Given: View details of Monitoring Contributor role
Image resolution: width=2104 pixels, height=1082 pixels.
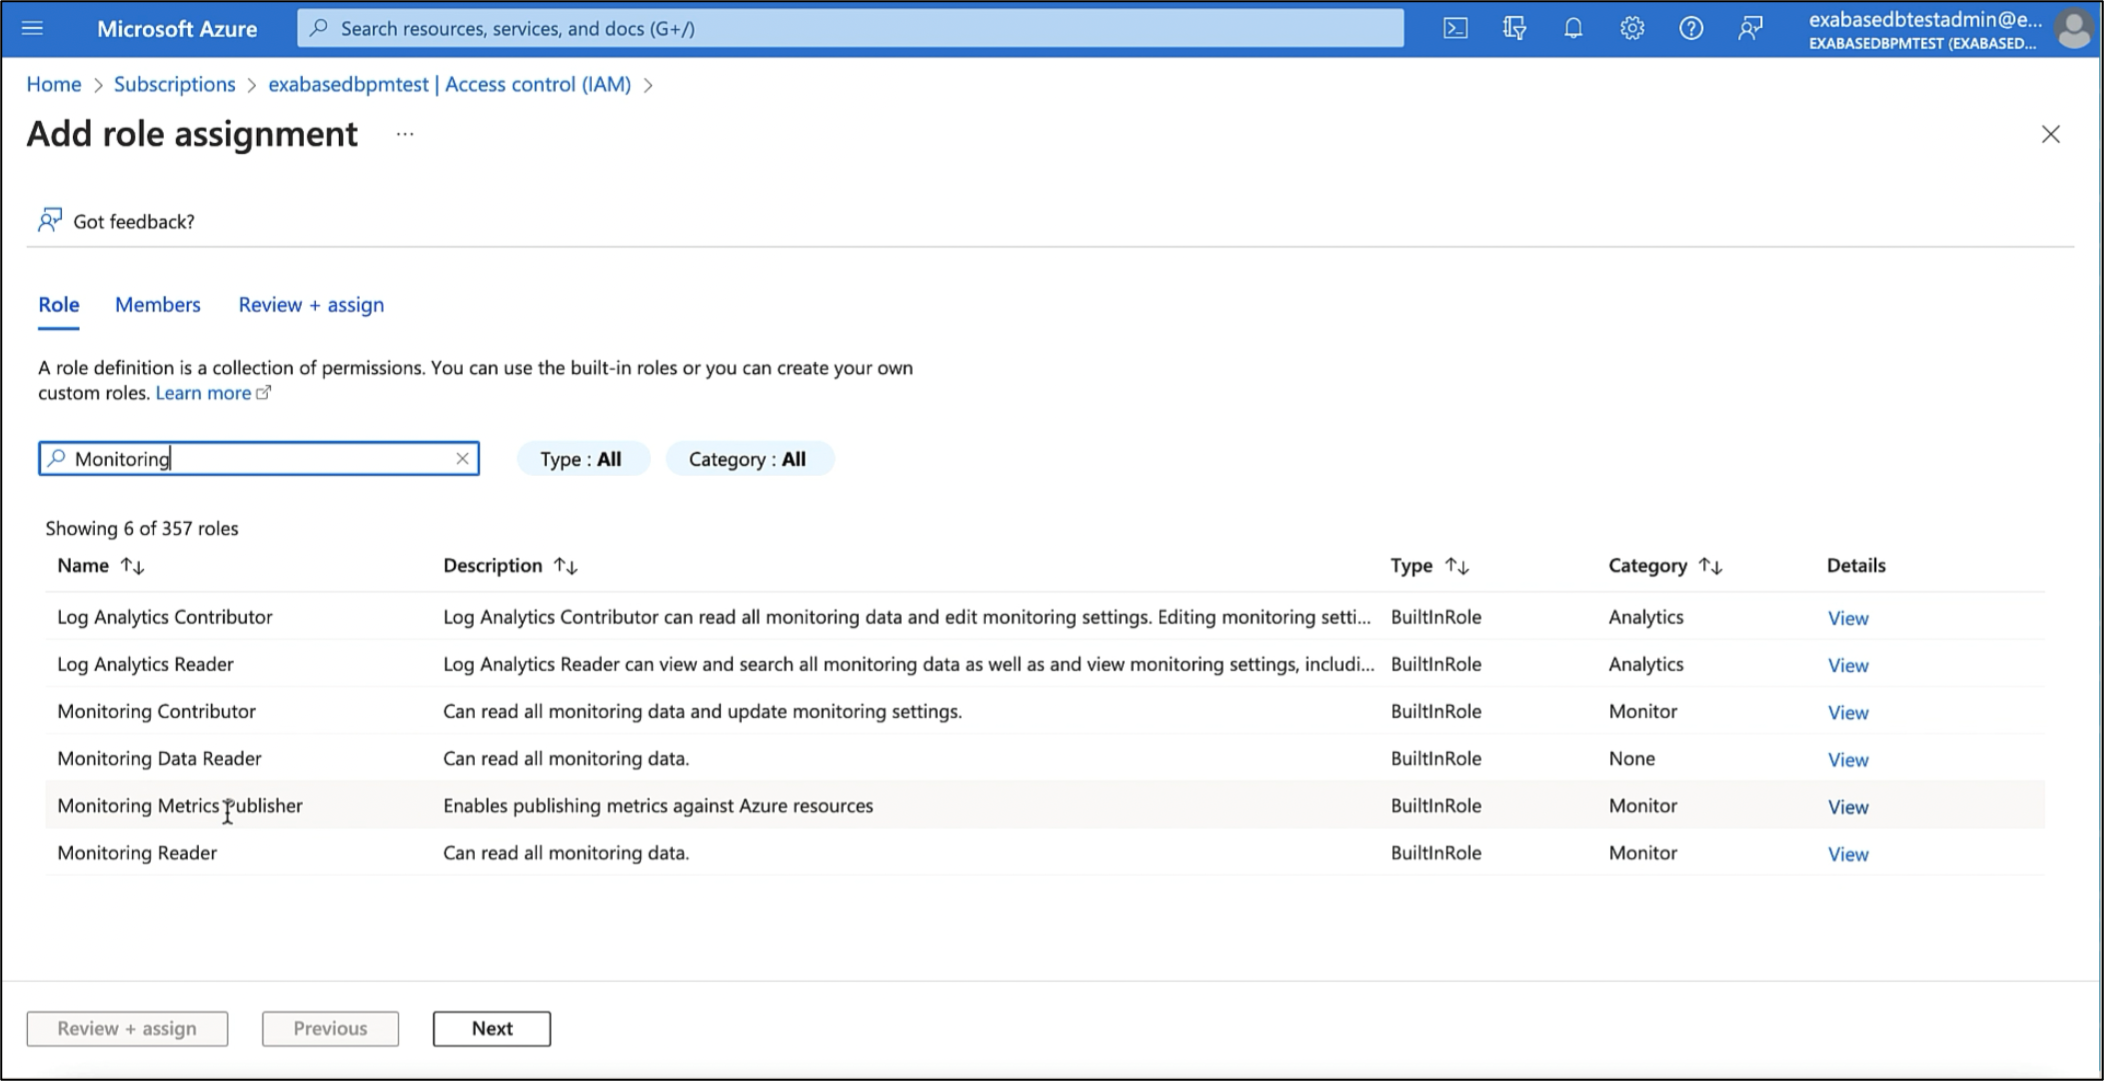Looking at the screenshot, I should (x=1847, y=712).
